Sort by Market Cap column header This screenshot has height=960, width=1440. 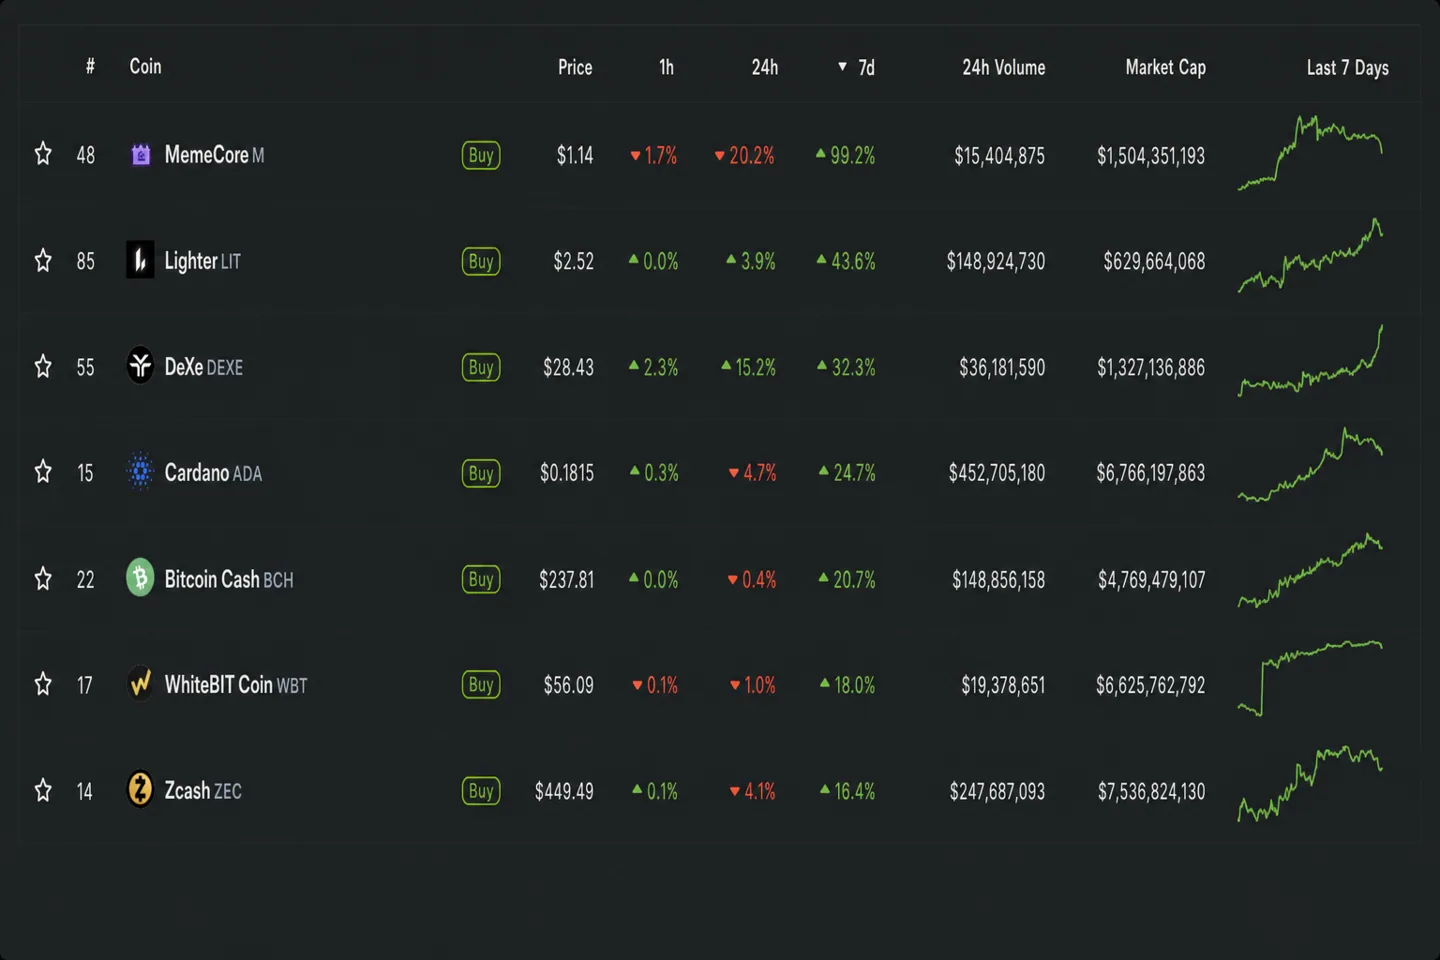(x=1165, y=67)
